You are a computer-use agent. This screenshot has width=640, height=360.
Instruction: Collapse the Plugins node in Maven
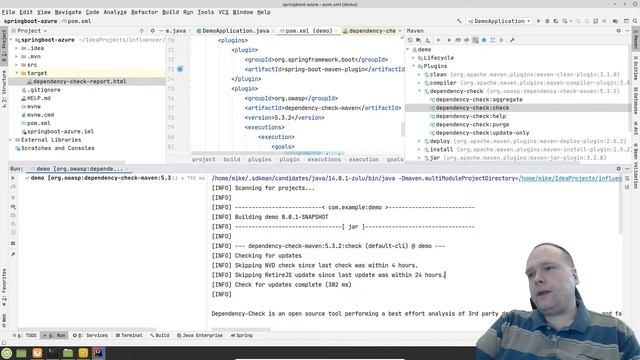(x=413, y=66)
